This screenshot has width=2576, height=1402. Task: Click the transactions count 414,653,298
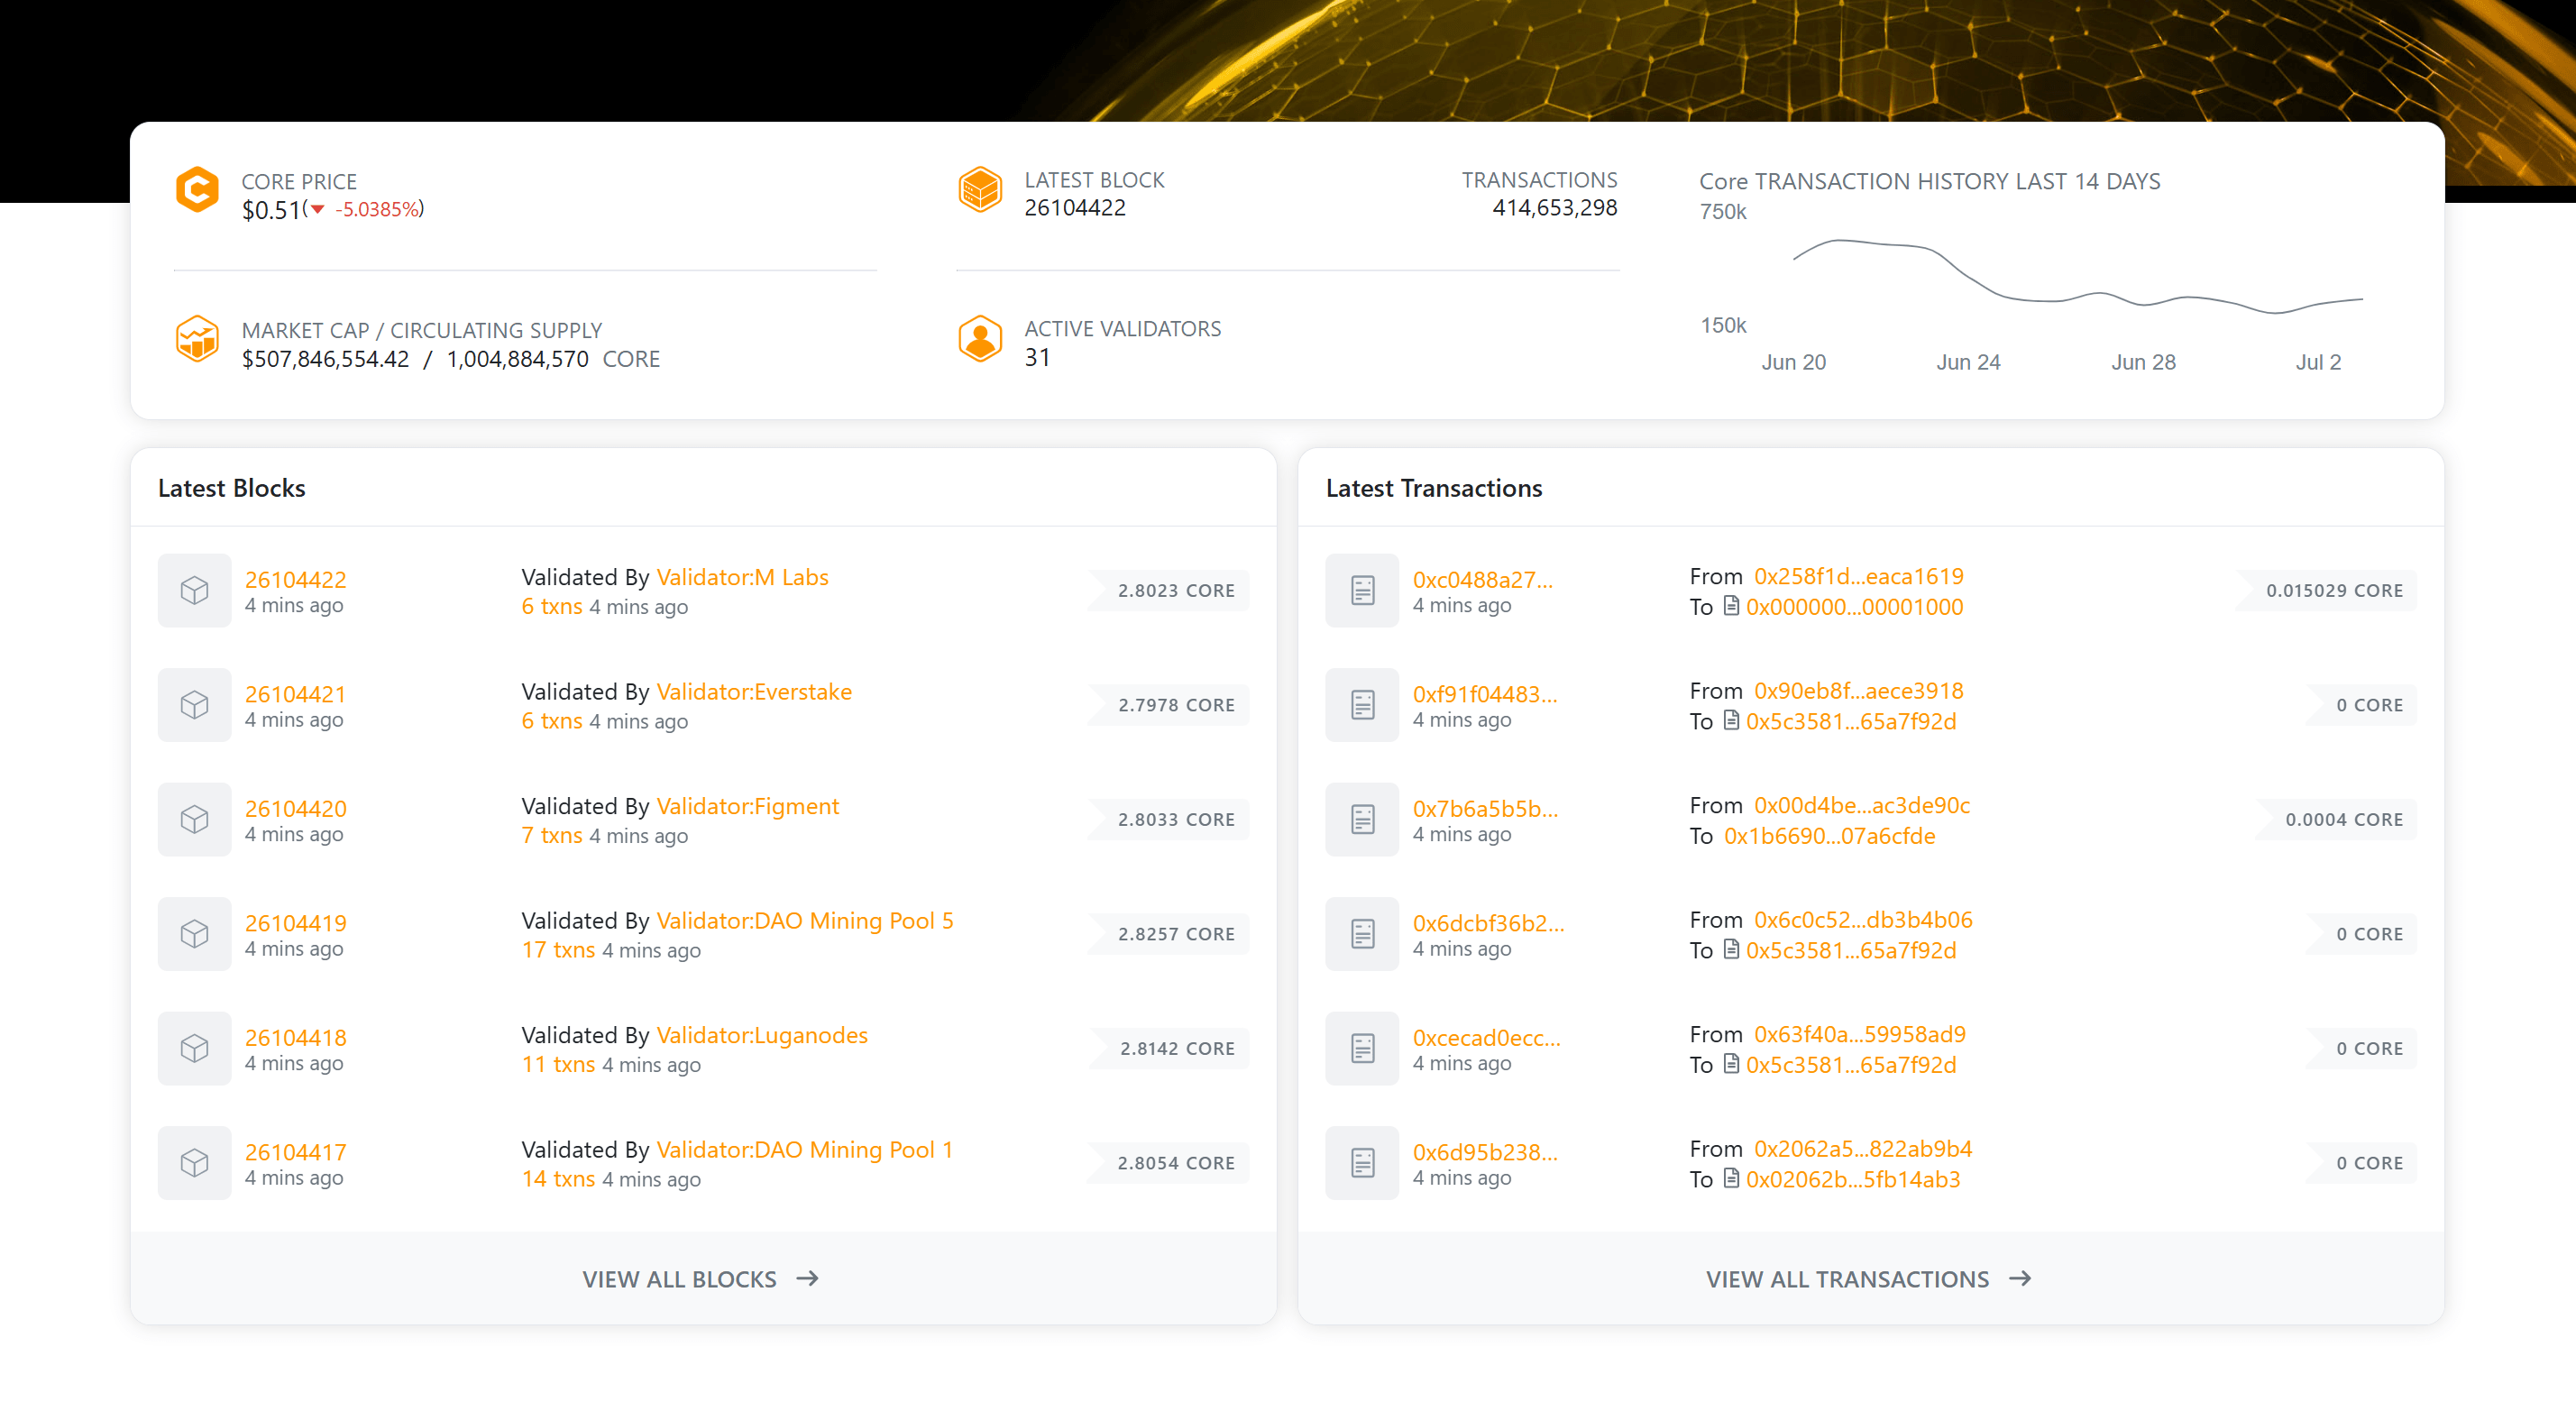(x=1554, y=208)
